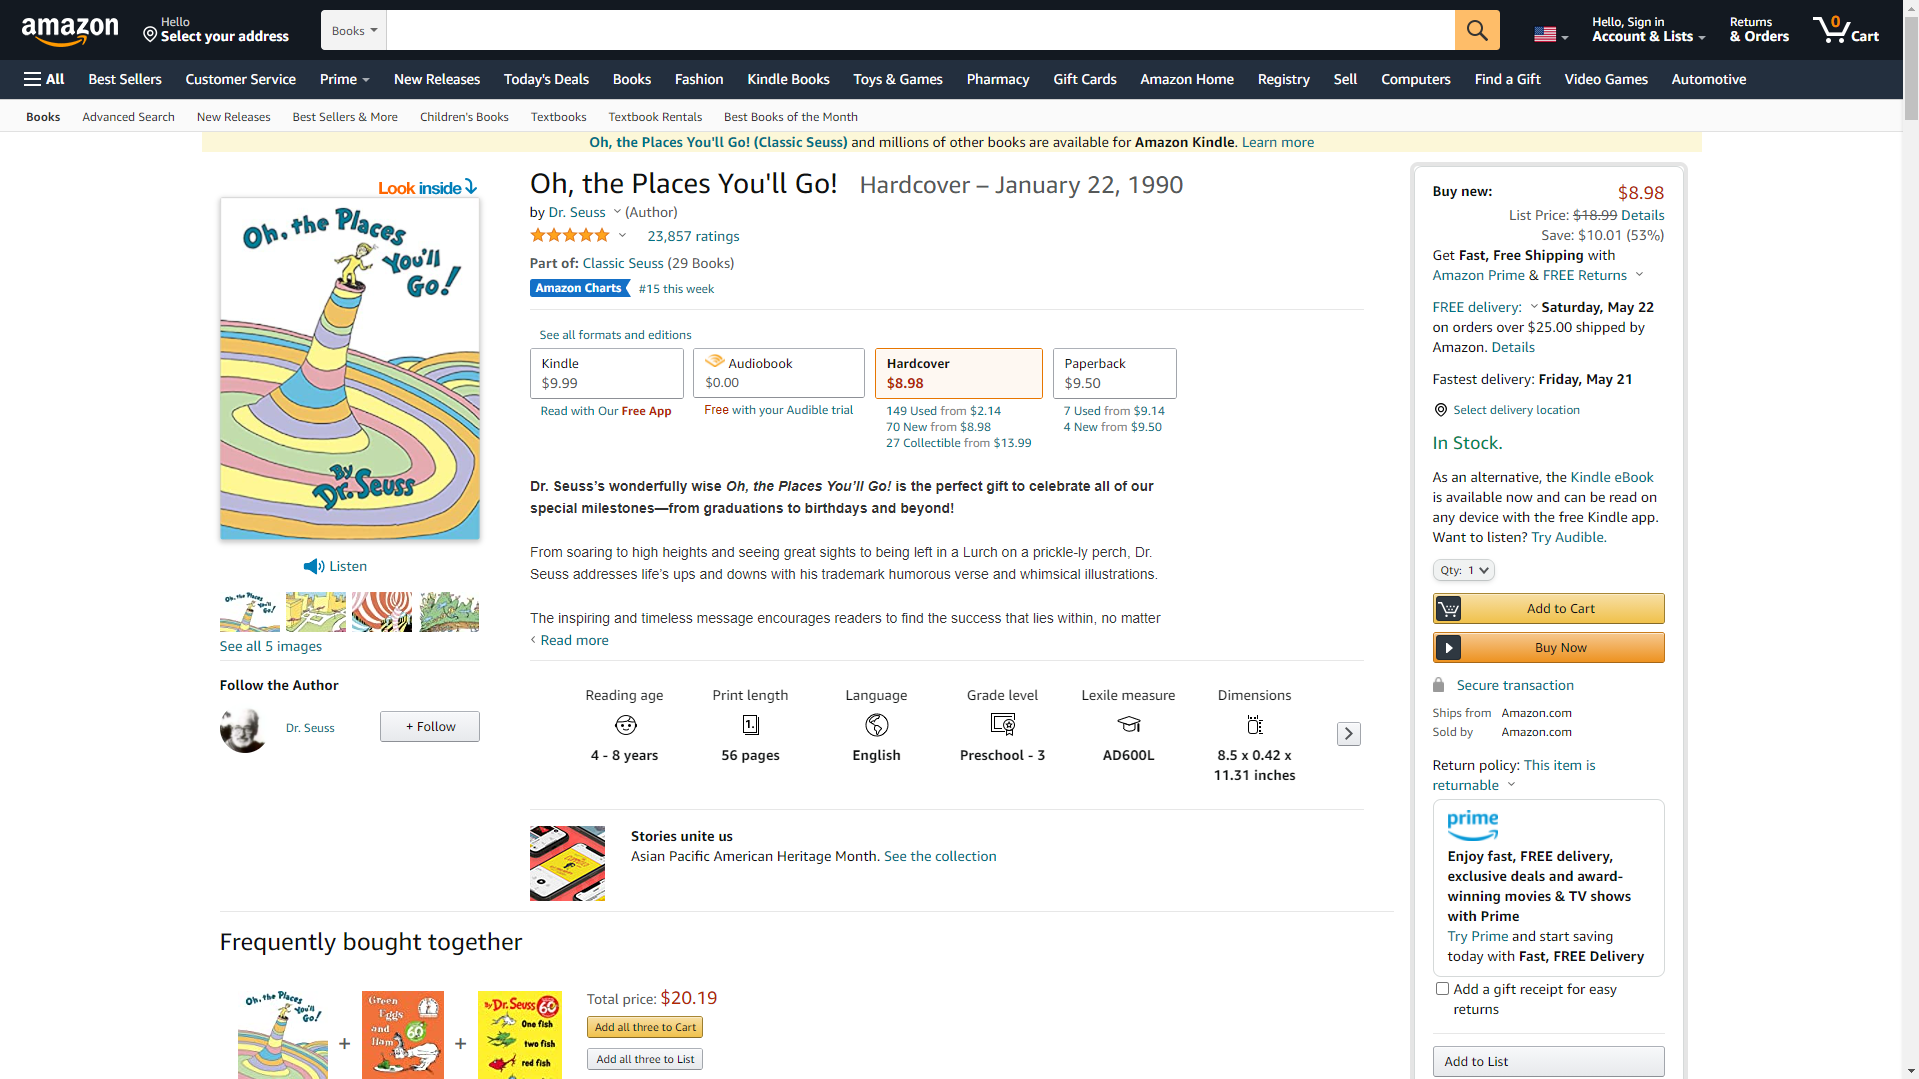This screenshot has height=1079, width=1919.
Task: Click the Amazon logo
Action: tap(70, 30)
